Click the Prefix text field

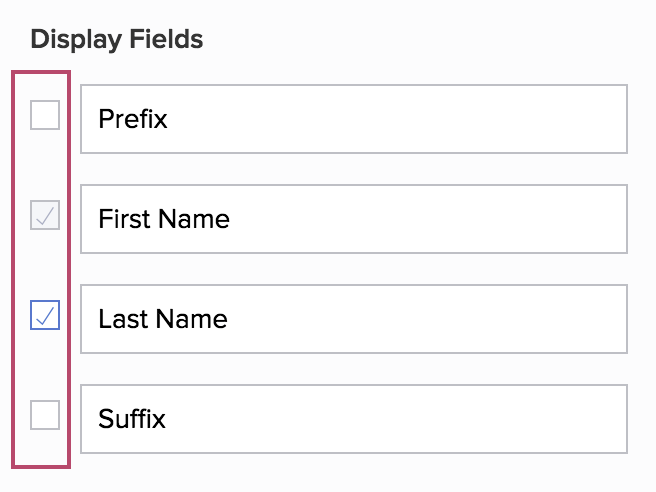coord(353,119)
